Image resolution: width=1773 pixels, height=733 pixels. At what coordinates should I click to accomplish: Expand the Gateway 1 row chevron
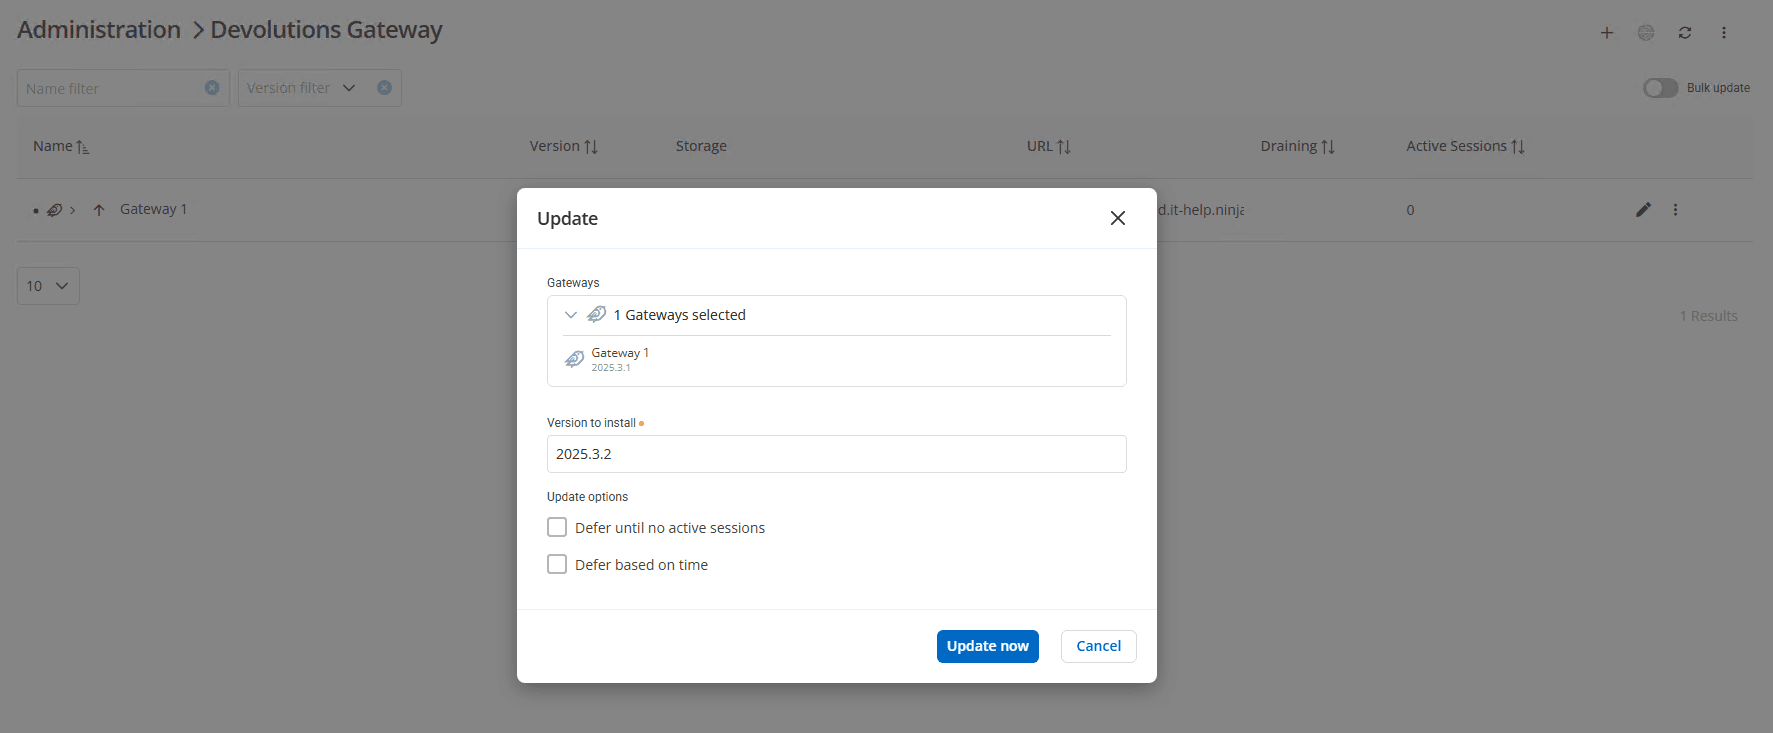[x=73, y=210]
